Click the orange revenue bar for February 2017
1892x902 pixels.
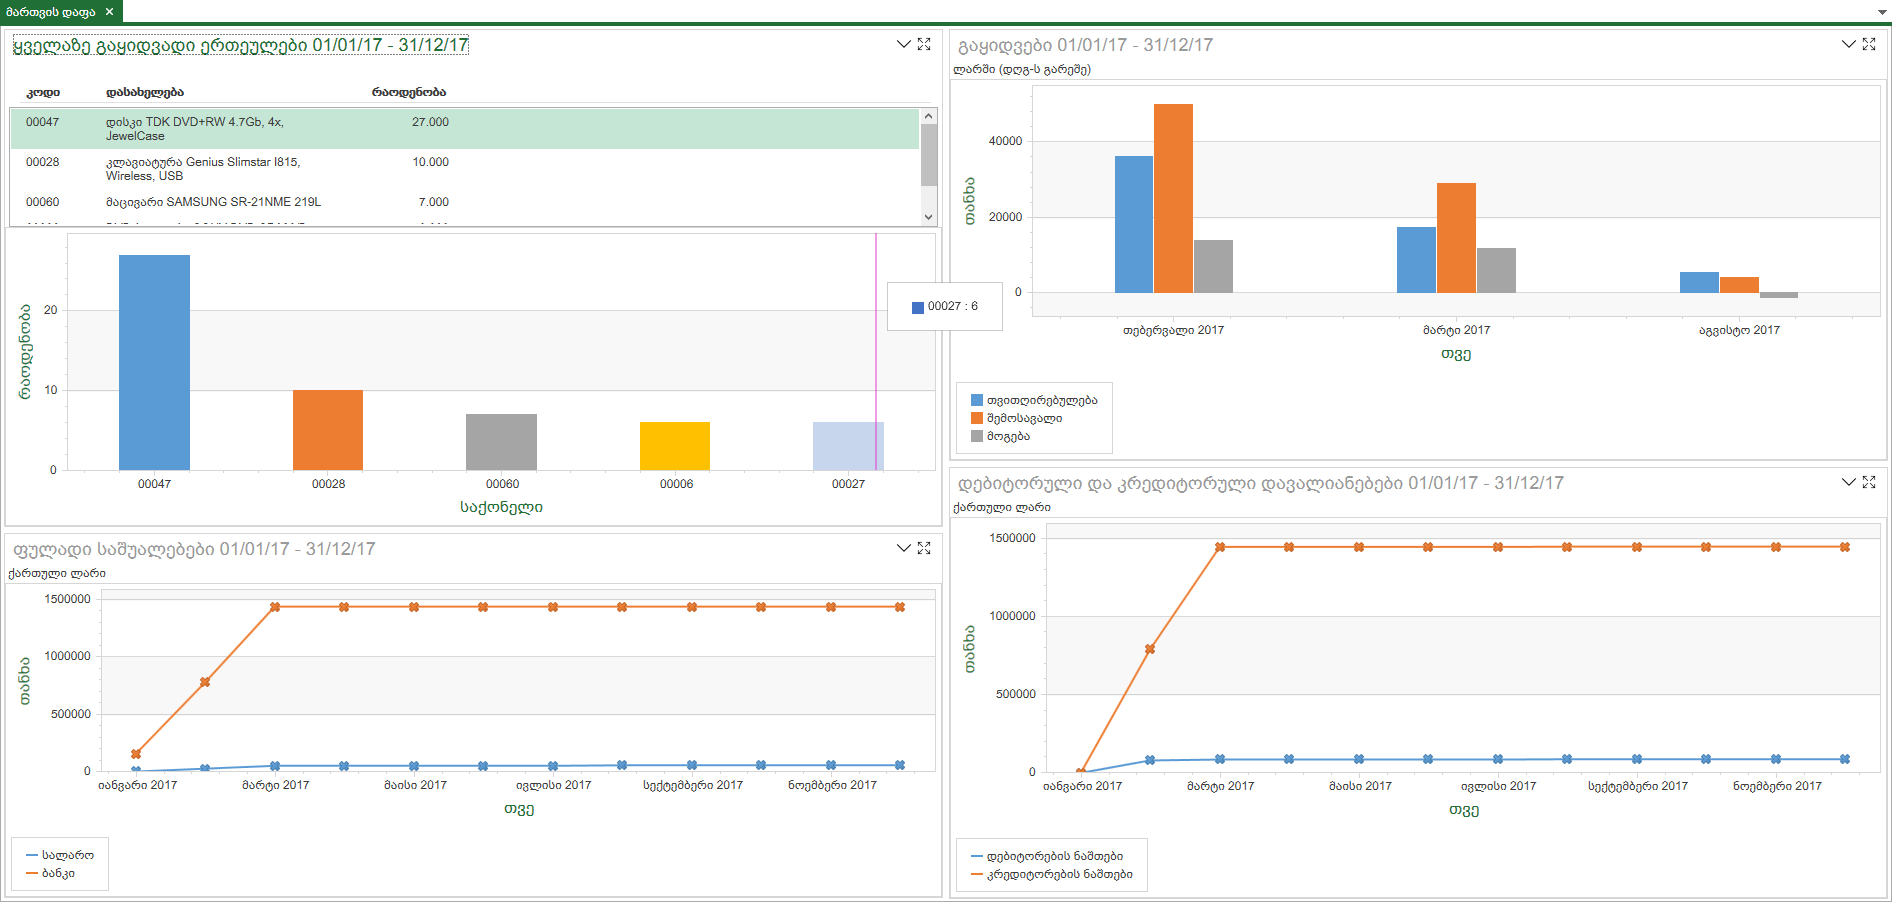[1173, 198]
